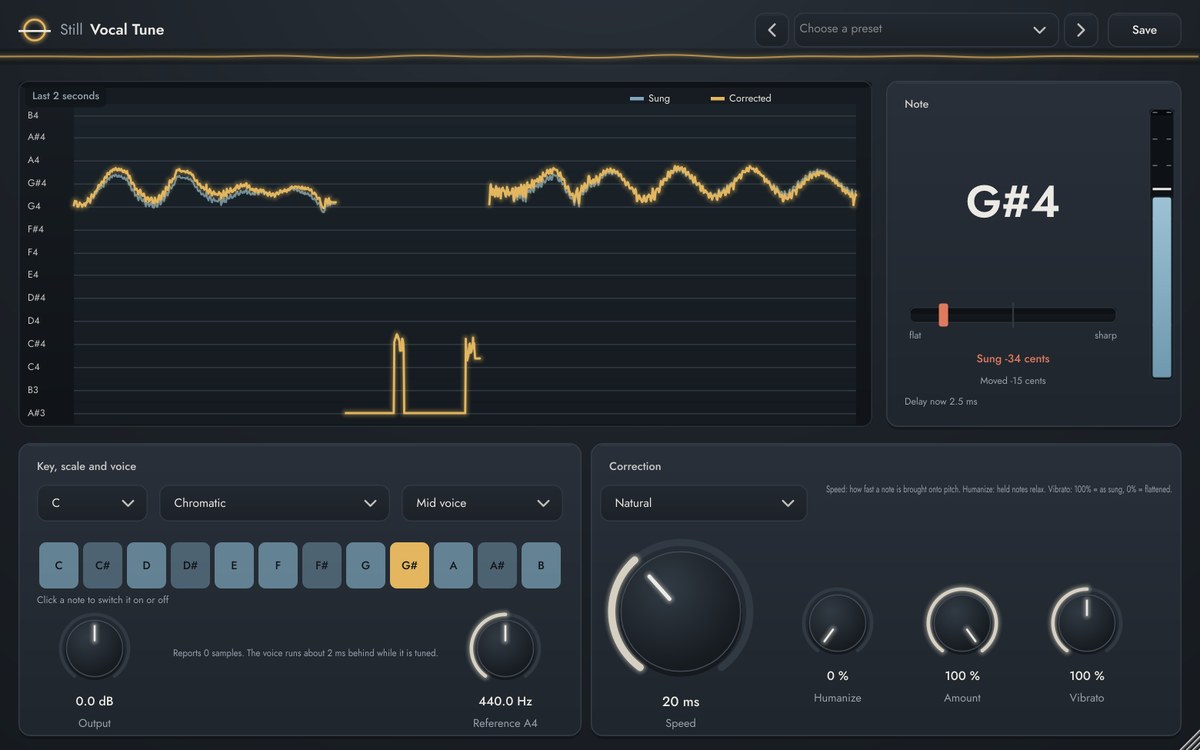Click the sharp label under pitch meter
The image size is (1200, 750).
pyautogui.click(x=1105, y=336)
